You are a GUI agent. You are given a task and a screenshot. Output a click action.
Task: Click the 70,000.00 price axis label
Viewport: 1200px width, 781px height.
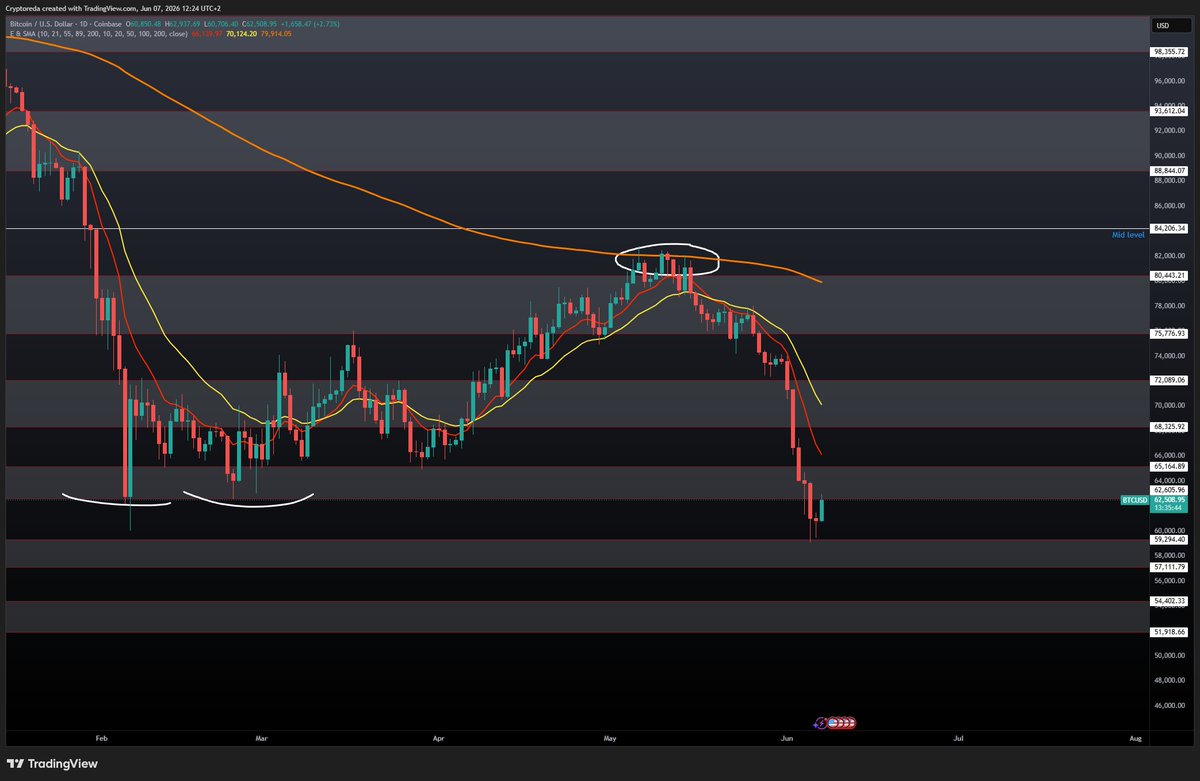1169,406
